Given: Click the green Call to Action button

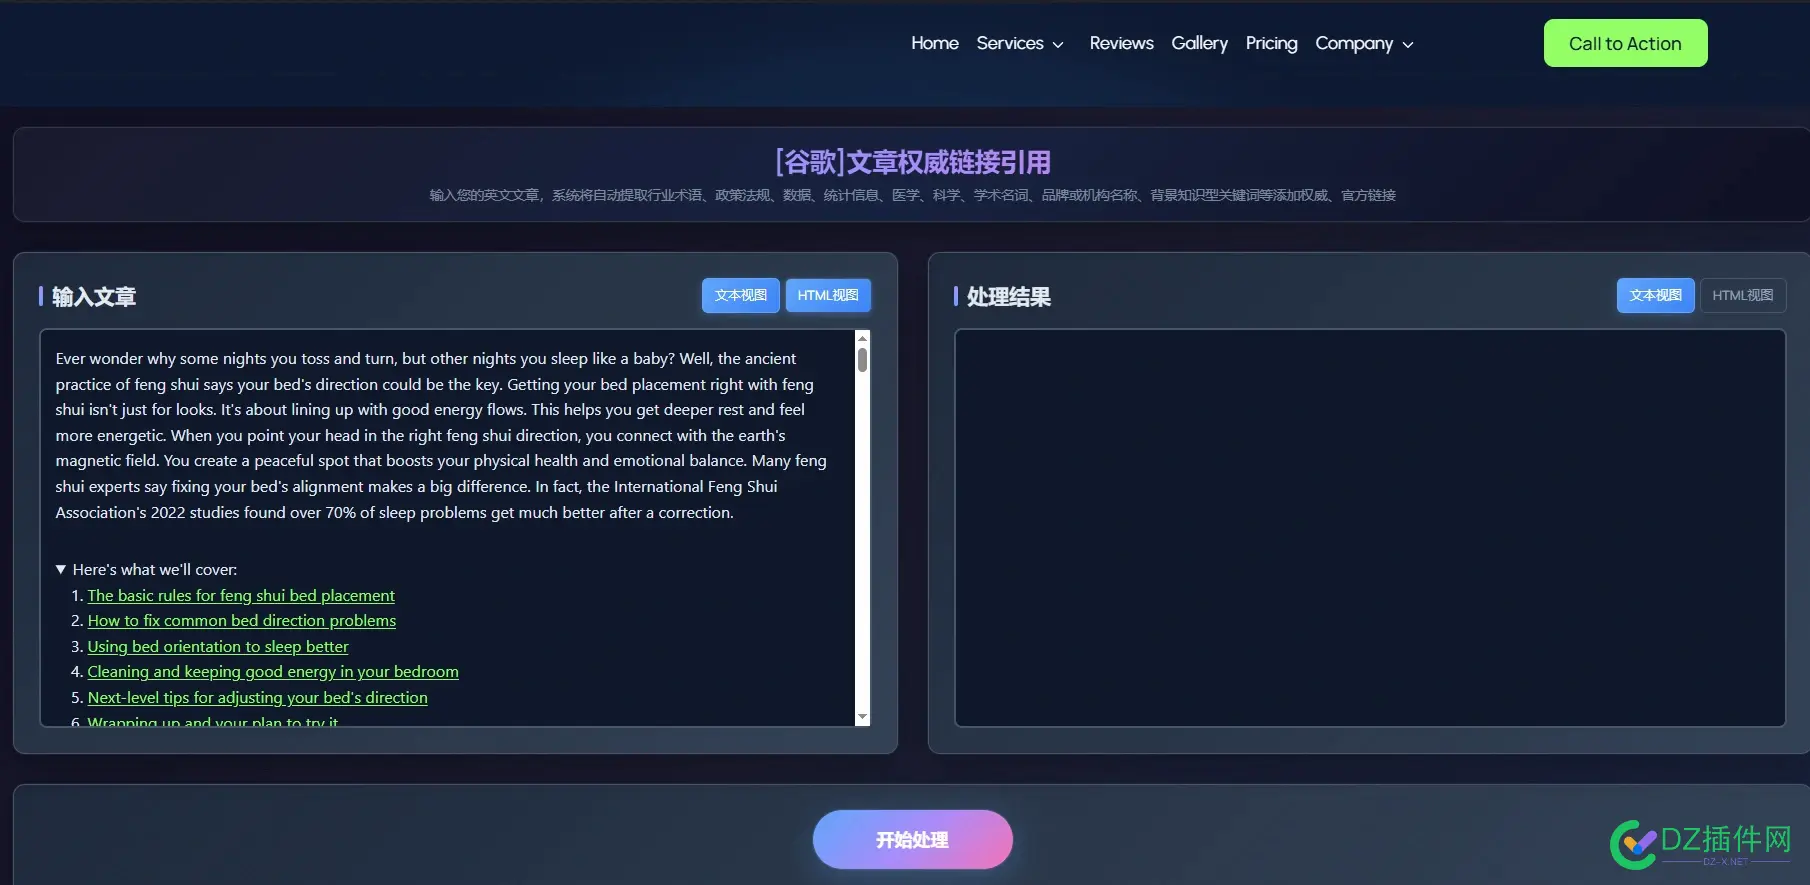Looking at the screenshot, I should 1625,43.
